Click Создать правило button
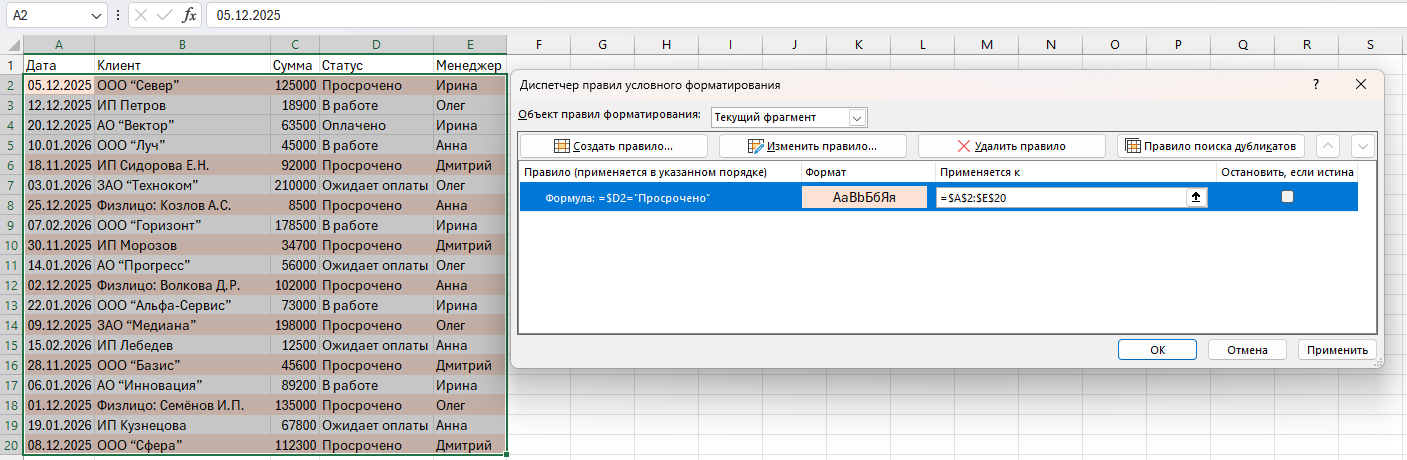 [614, 146]
